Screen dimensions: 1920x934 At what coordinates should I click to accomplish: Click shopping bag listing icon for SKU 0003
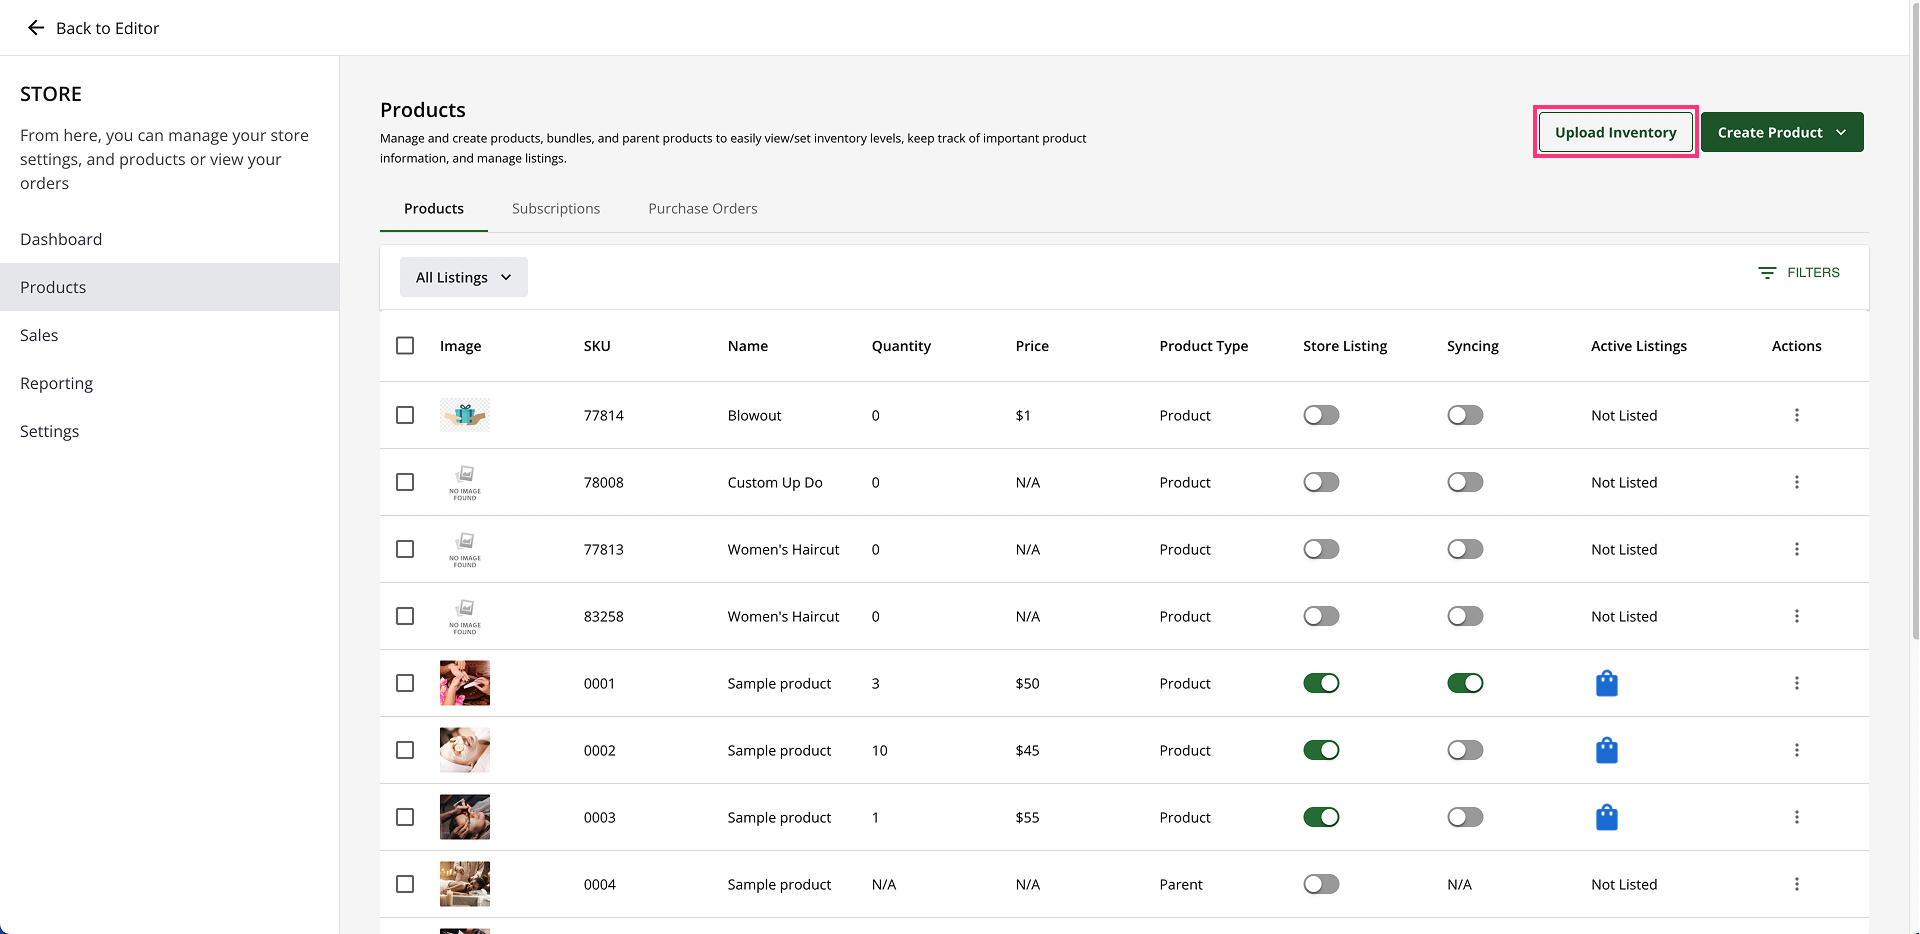1606,817
